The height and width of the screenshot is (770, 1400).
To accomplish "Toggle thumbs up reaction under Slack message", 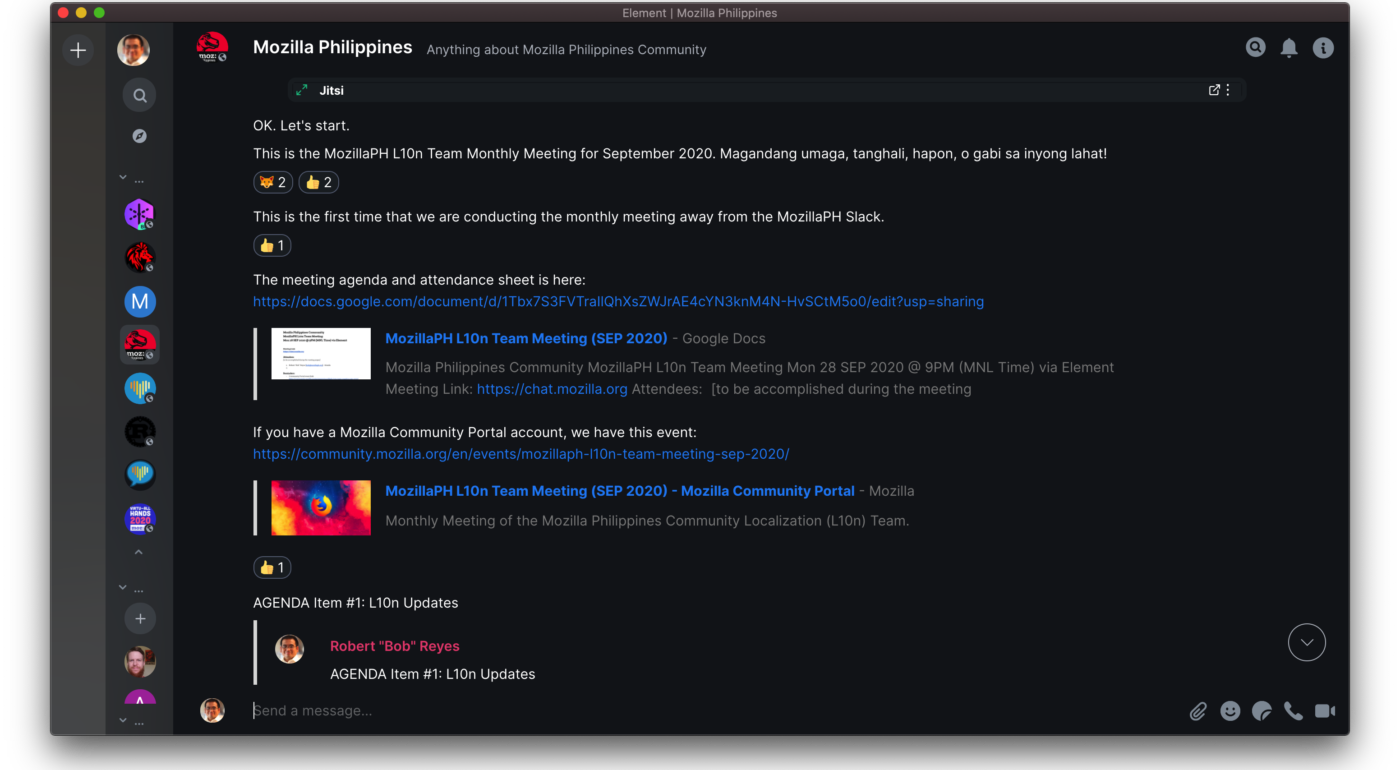I will click(272, 245).
